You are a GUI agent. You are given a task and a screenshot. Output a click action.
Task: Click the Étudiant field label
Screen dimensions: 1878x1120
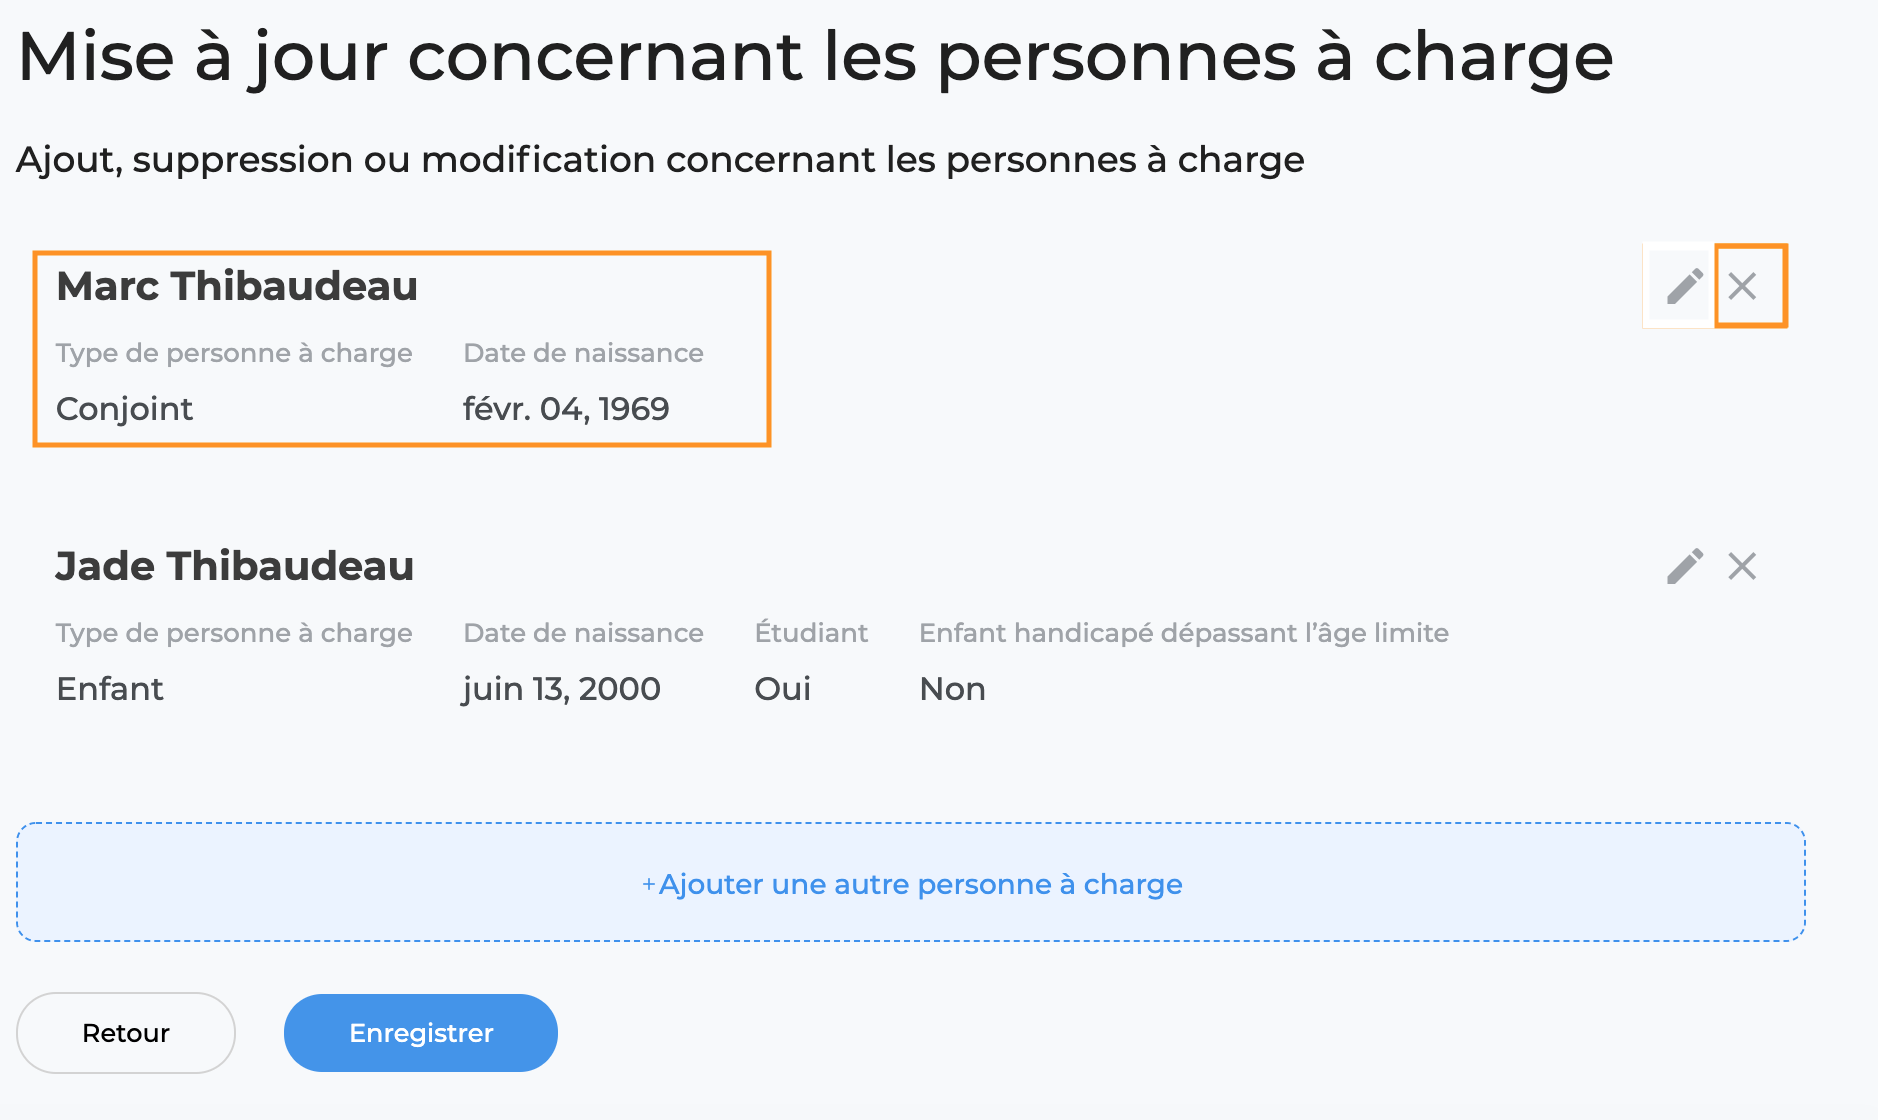pyautogui.click(x=811, y=632)
